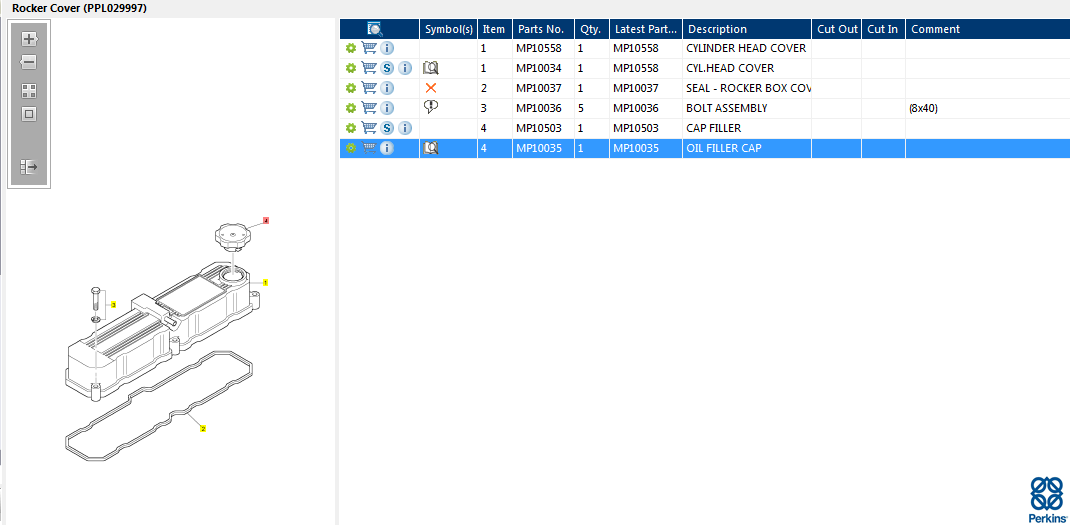Screen dimensions: 1070x525
Task: Click the Comment column header
Action: click(987, 29)
